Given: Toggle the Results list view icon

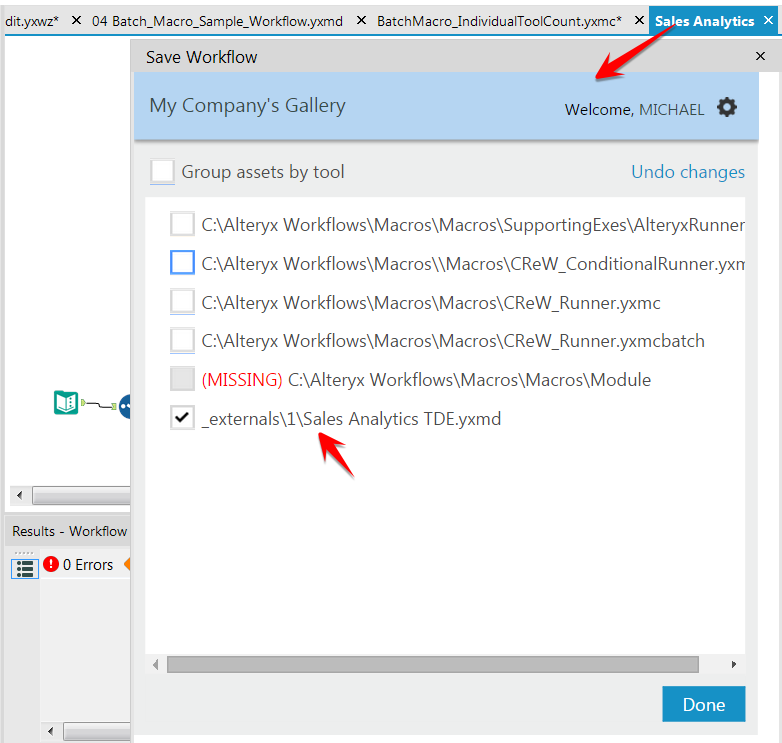Looking at the screenshot, I should [x=25, y=568].
